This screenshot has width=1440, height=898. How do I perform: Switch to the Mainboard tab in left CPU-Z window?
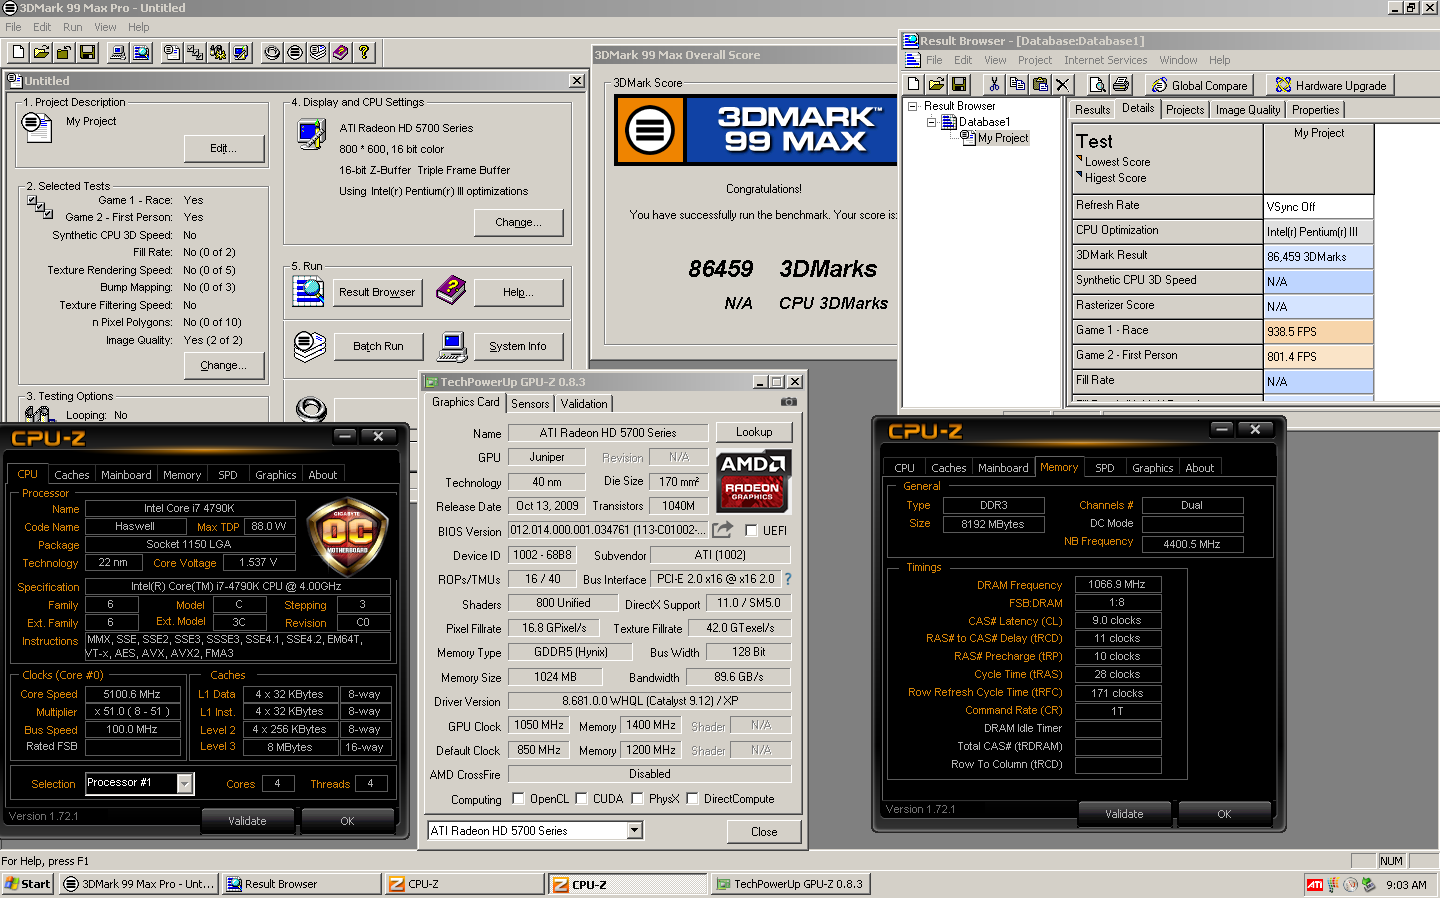coord(126,475)
